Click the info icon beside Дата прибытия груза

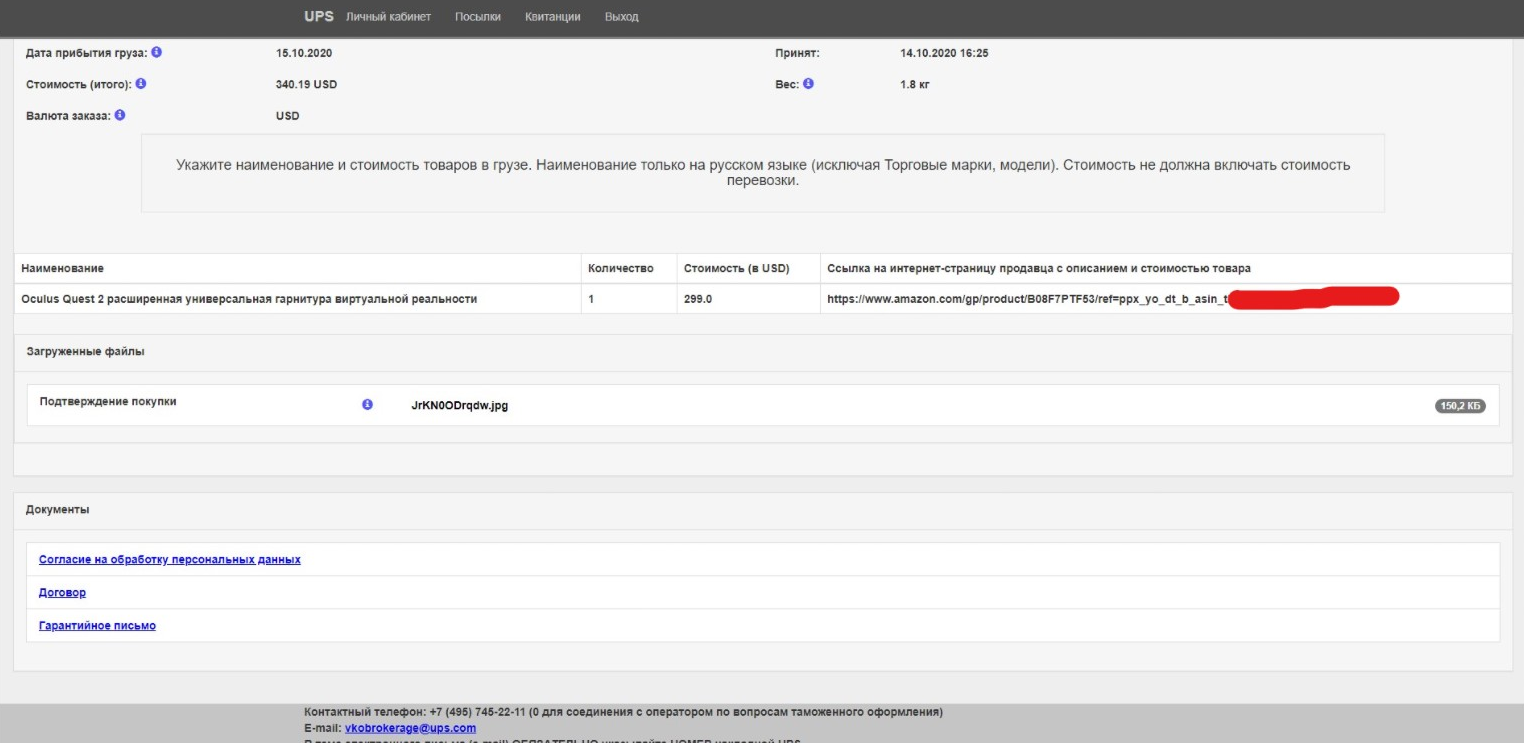[x=157, y=52]
